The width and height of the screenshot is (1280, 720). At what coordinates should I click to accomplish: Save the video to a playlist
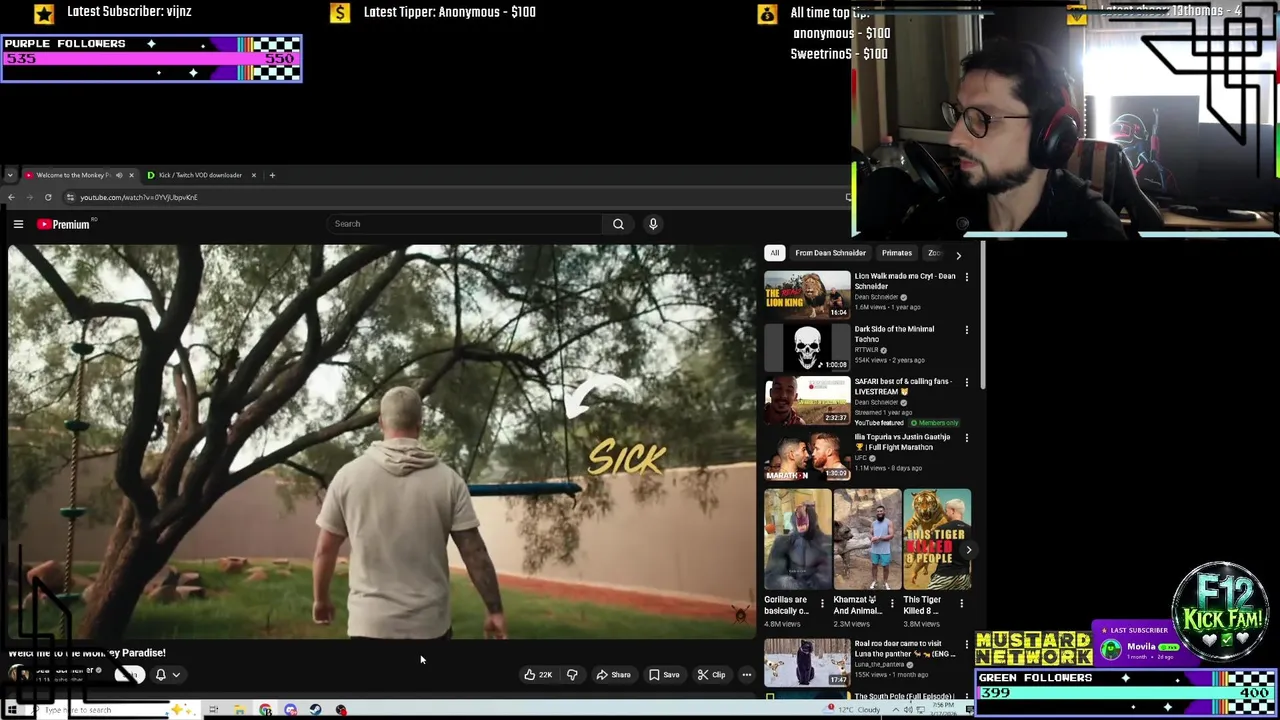pos(664,675)
